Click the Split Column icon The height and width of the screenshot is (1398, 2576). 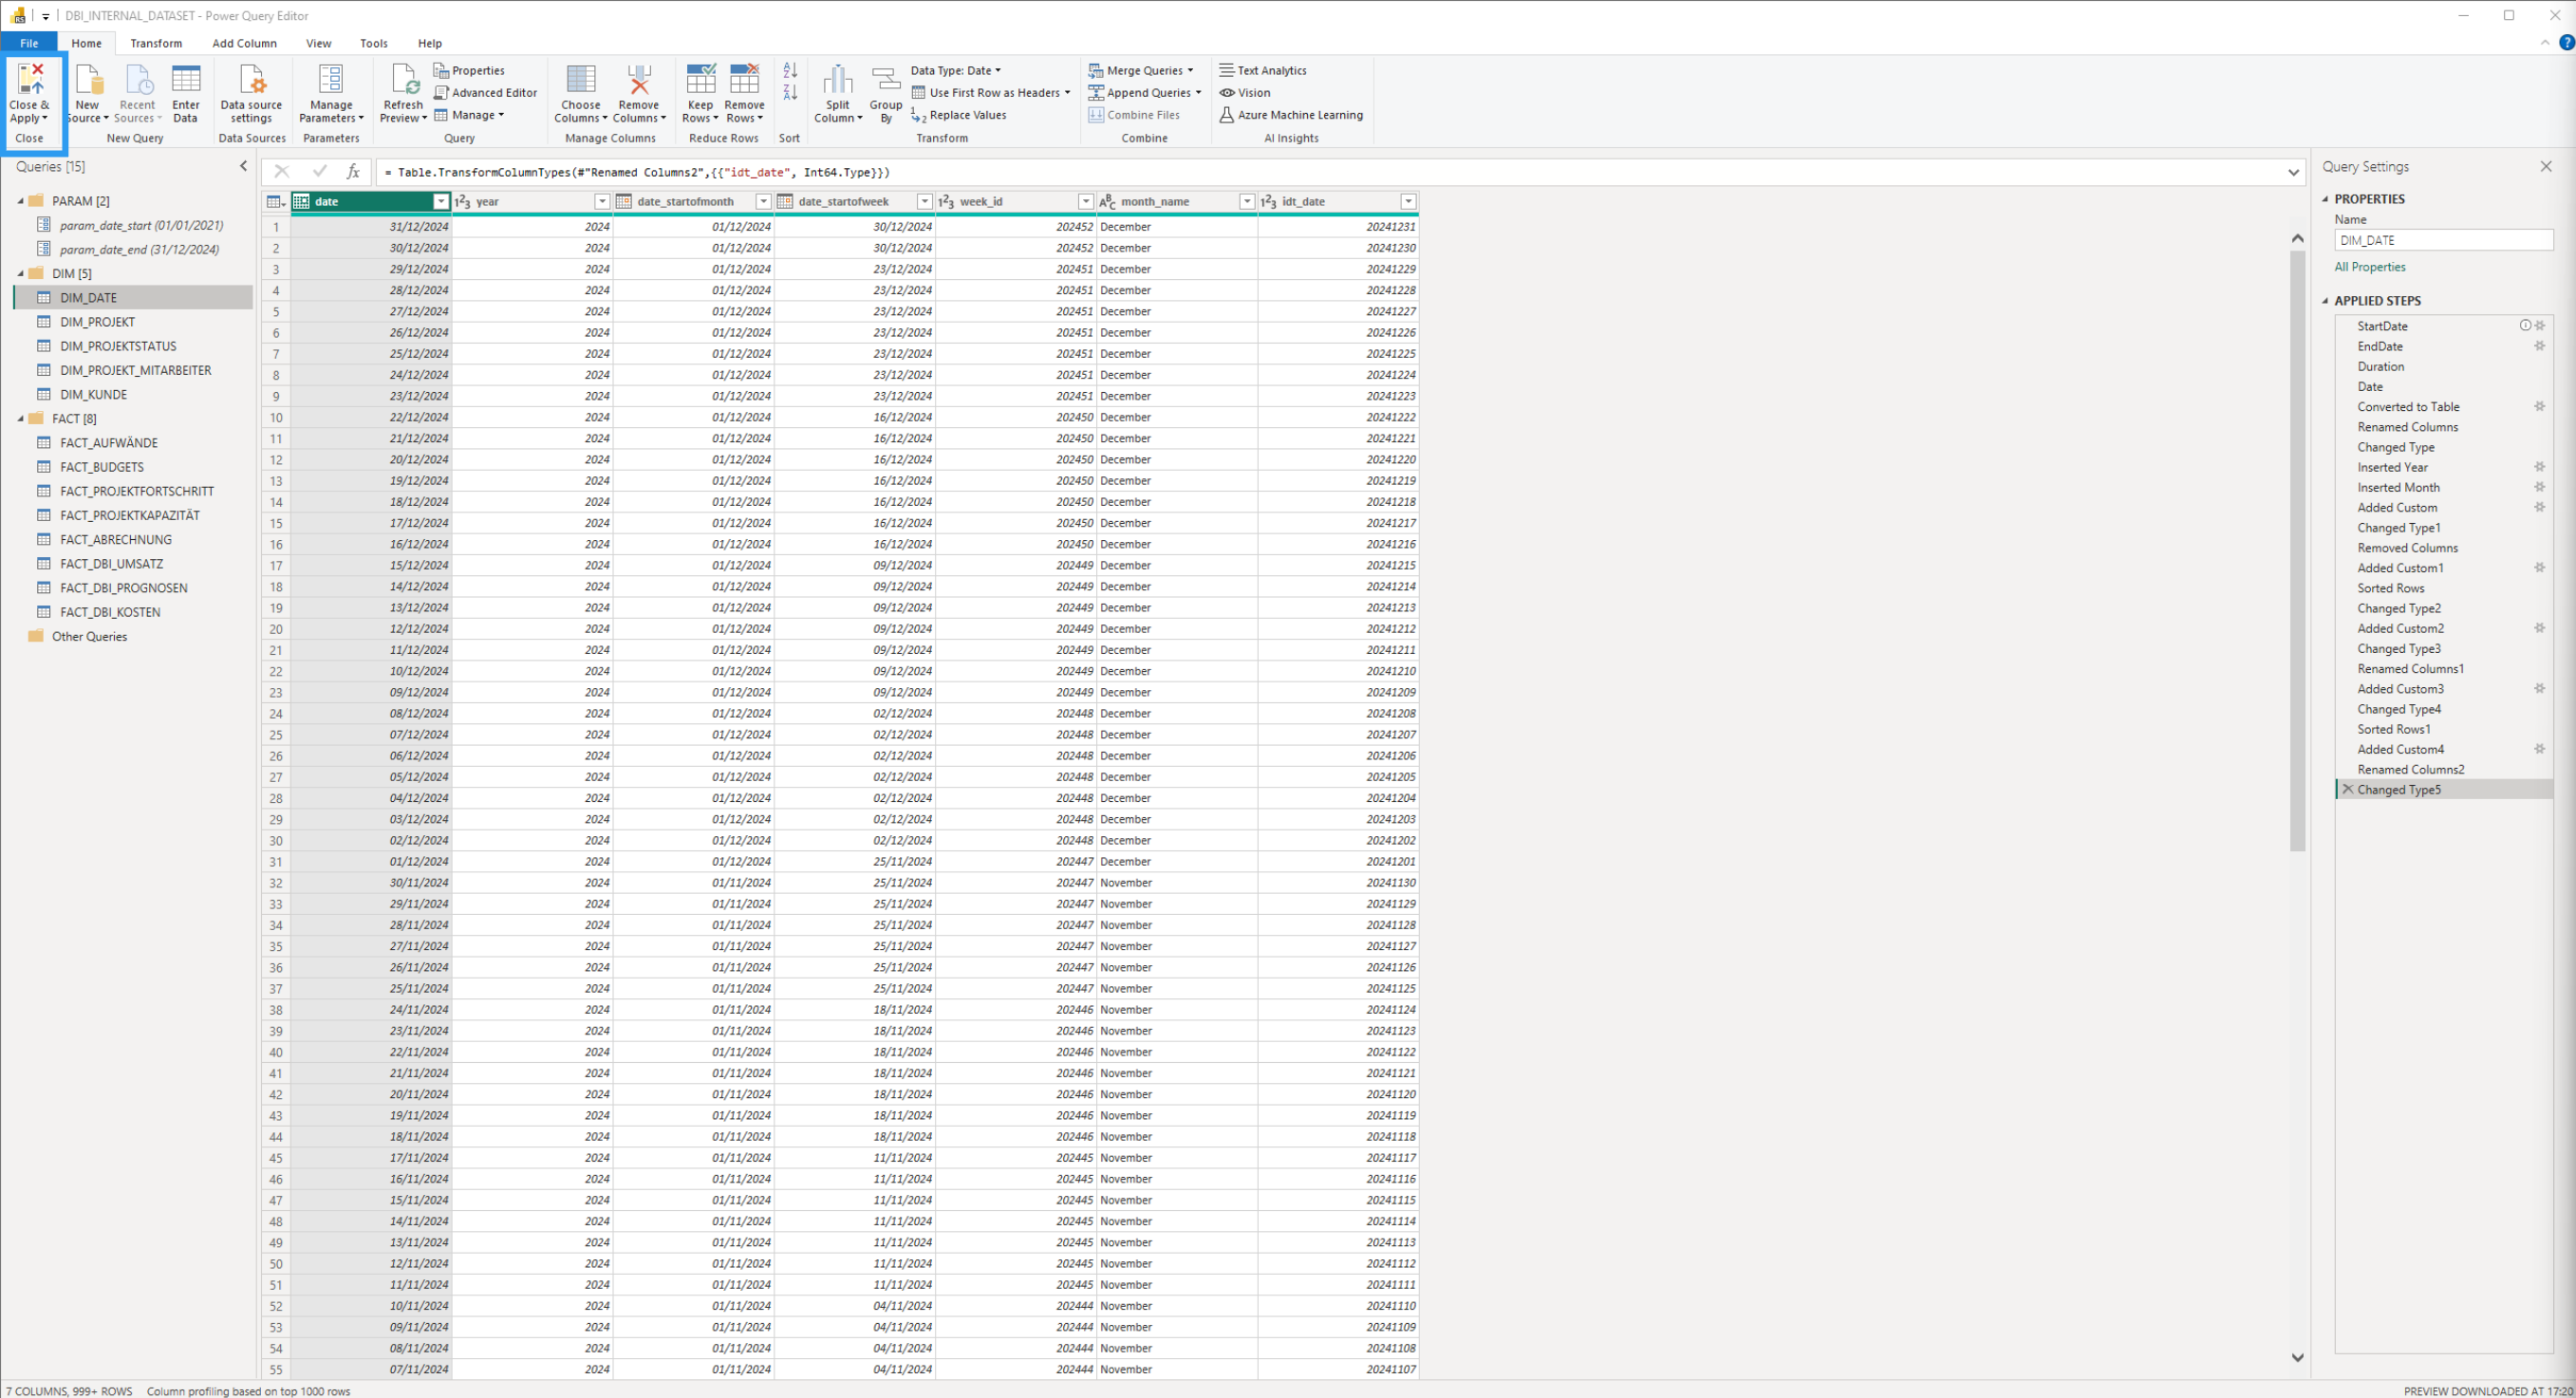(838, 79)
